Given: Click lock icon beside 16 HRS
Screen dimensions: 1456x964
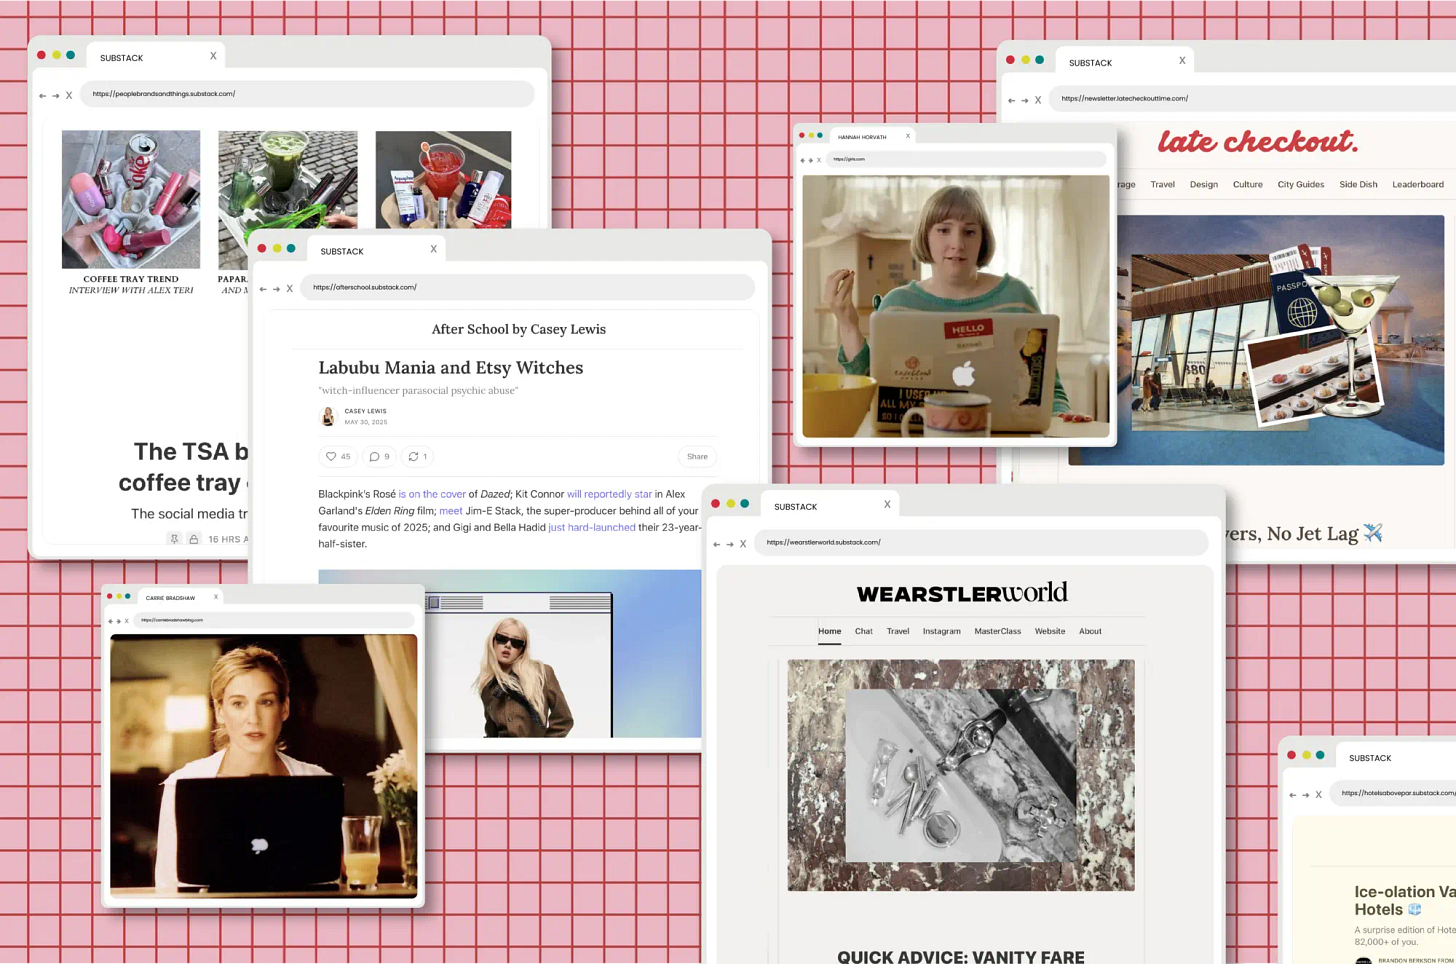Looking at the screenshot, I should coord(194,539).
